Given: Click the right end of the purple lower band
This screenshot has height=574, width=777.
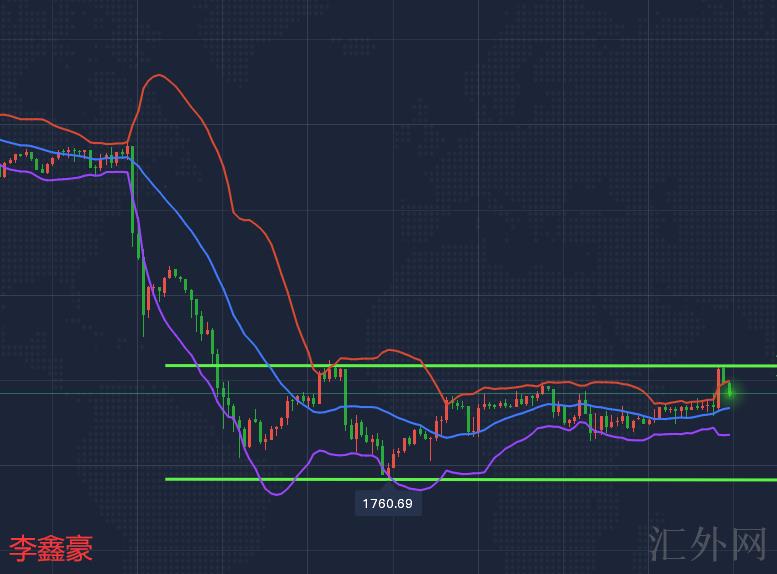Looking at the screenshot, I should pos(728,434).
